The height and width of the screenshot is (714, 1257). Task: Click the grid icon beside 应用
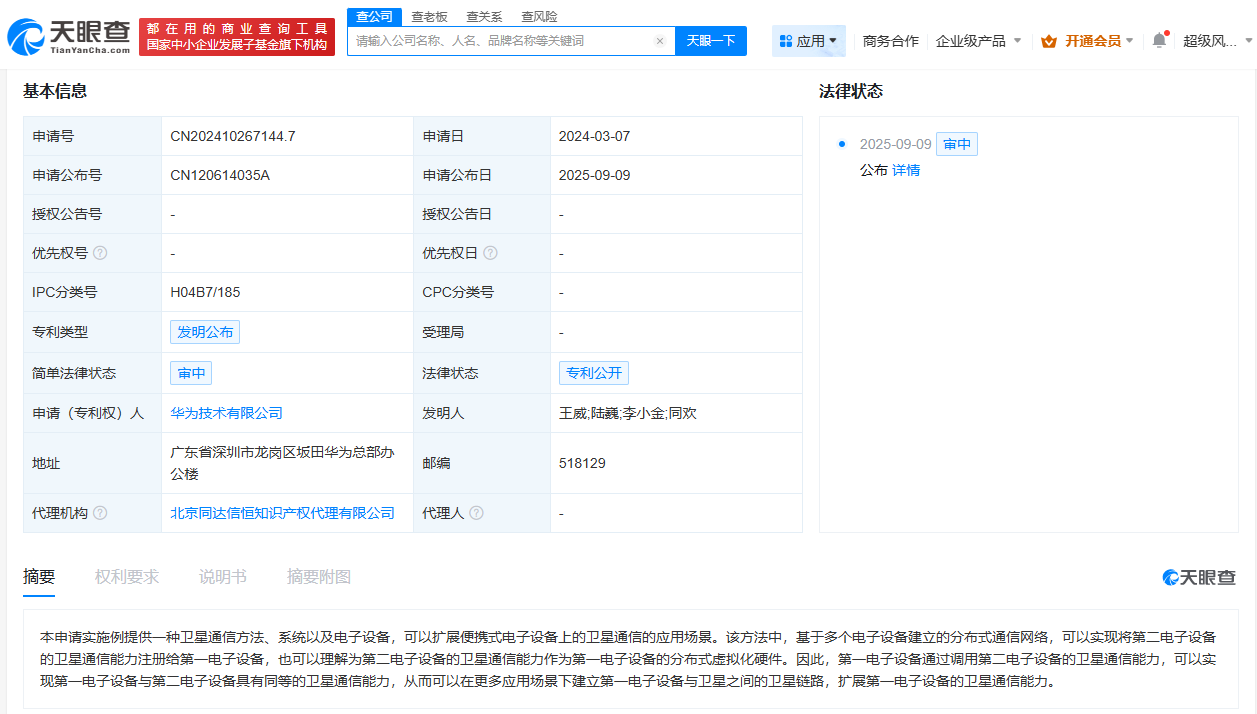(787, 40)
